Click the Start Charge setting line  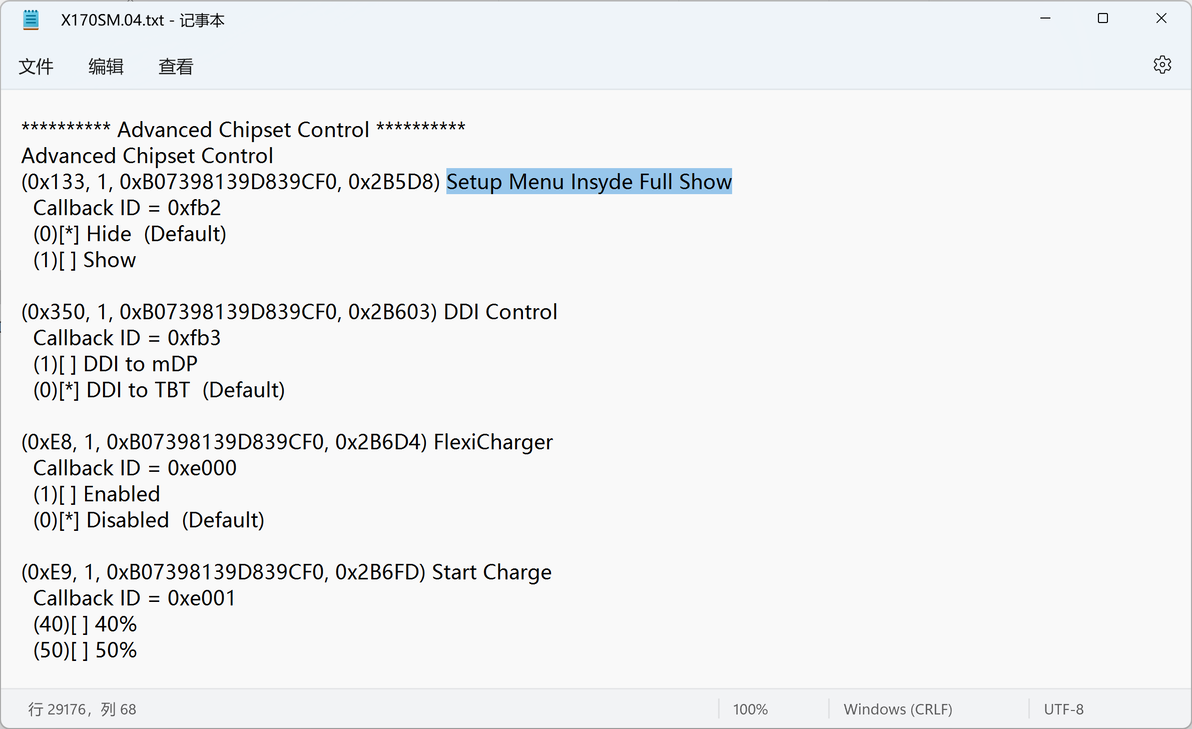(286, 572)
